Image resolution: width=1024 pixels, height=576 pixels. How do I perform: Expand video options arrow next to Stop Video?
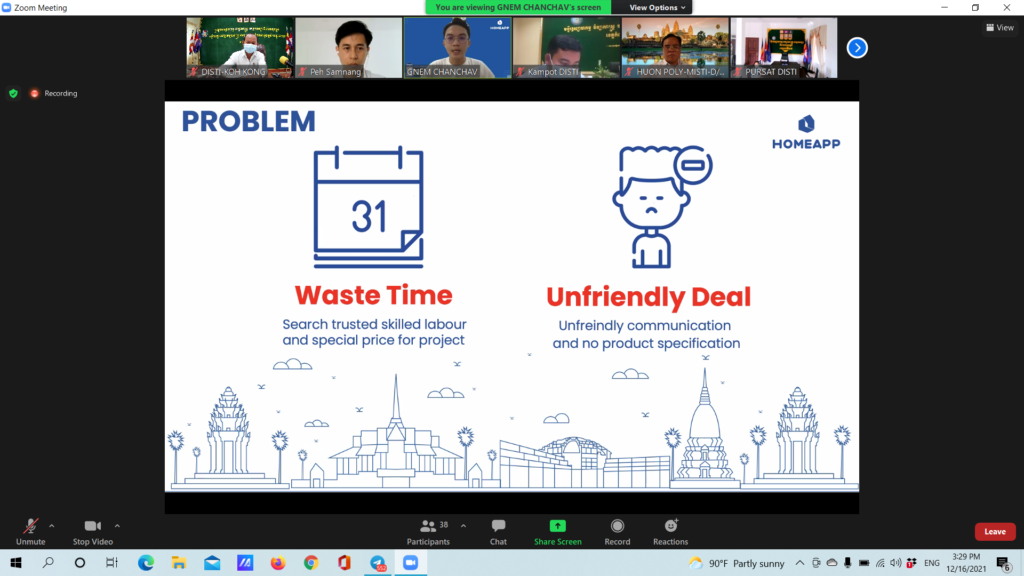(117, 525)
